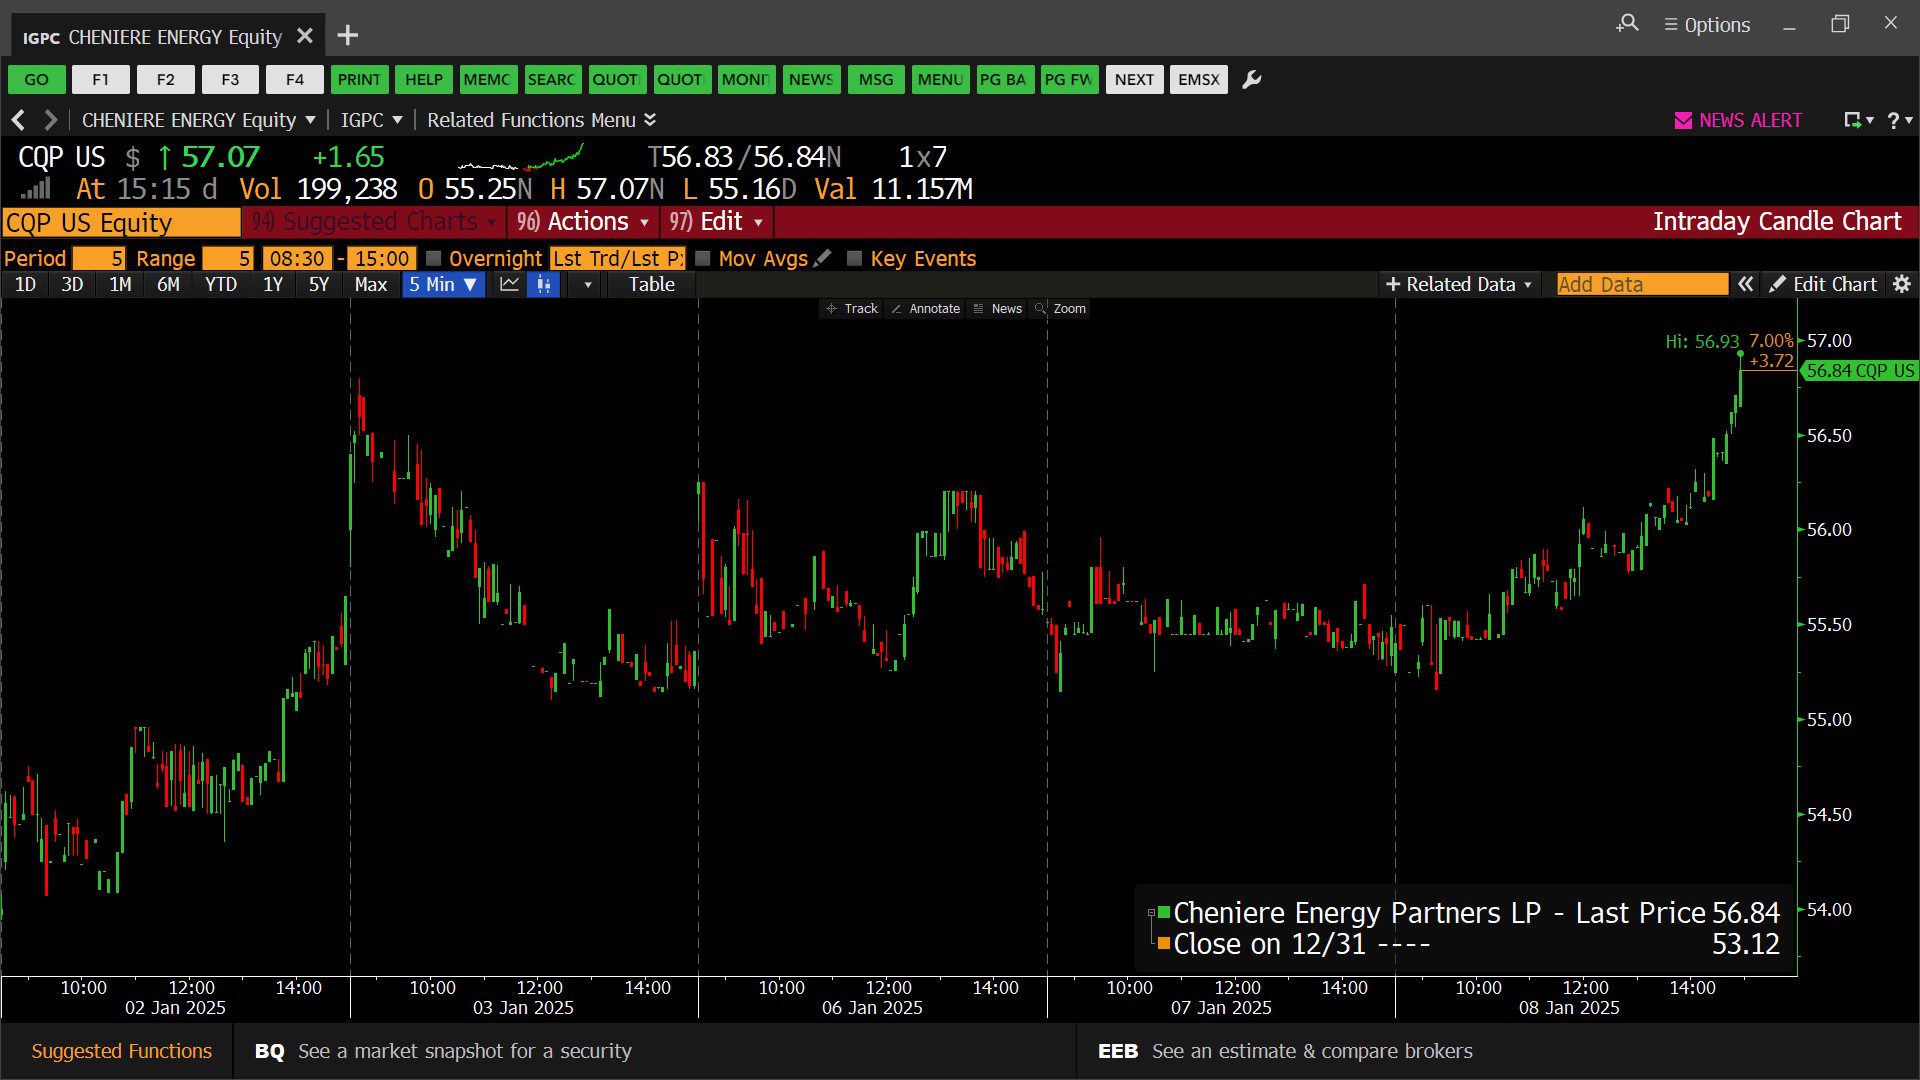Check the Key Events checkbox
Screen dimensions: 1920x1080
coord(854,259)
